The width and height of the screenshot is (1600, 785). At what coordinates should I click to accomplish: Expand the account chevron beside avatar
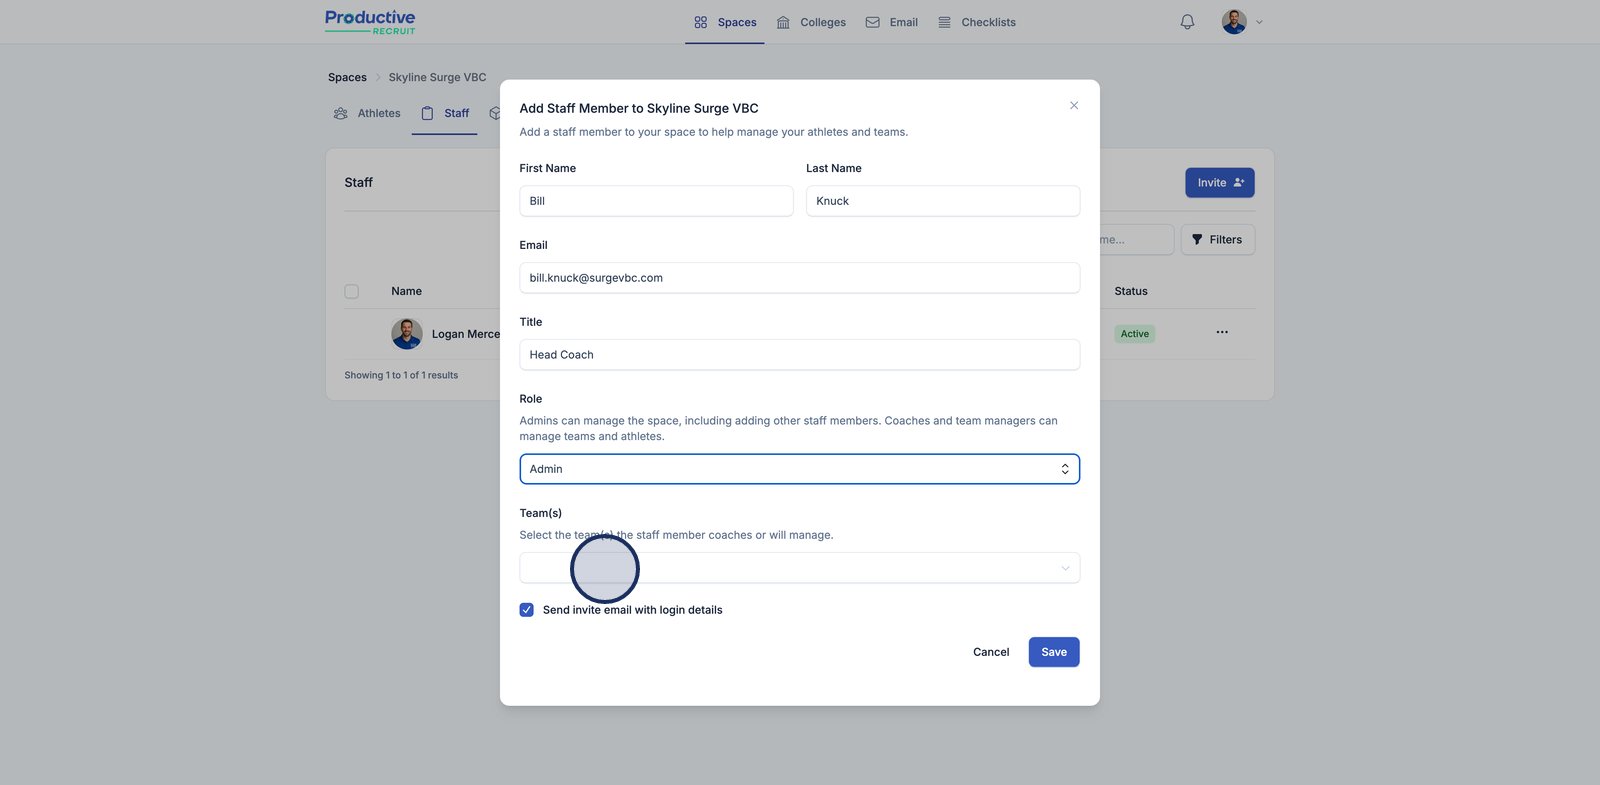click(1259, 22)
